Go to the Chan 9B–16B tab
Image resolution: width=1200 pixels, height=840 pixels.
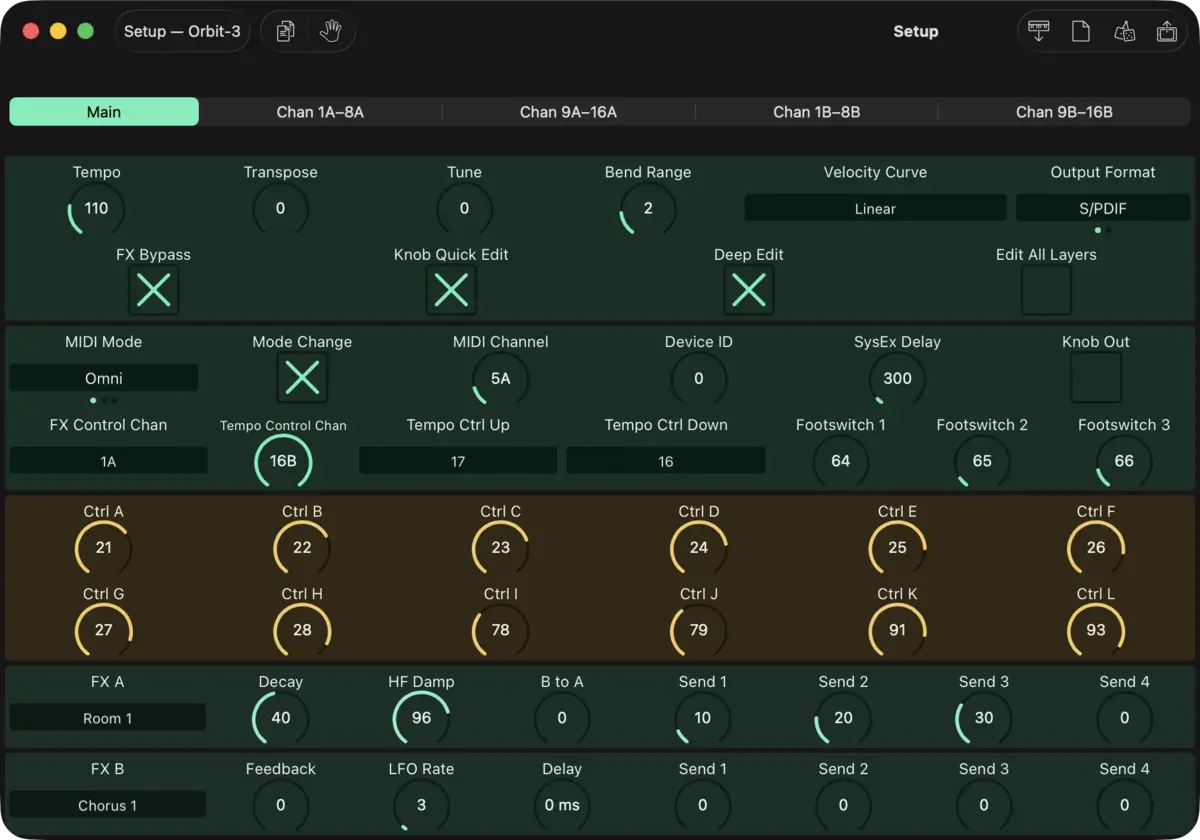coord(1064,112)
